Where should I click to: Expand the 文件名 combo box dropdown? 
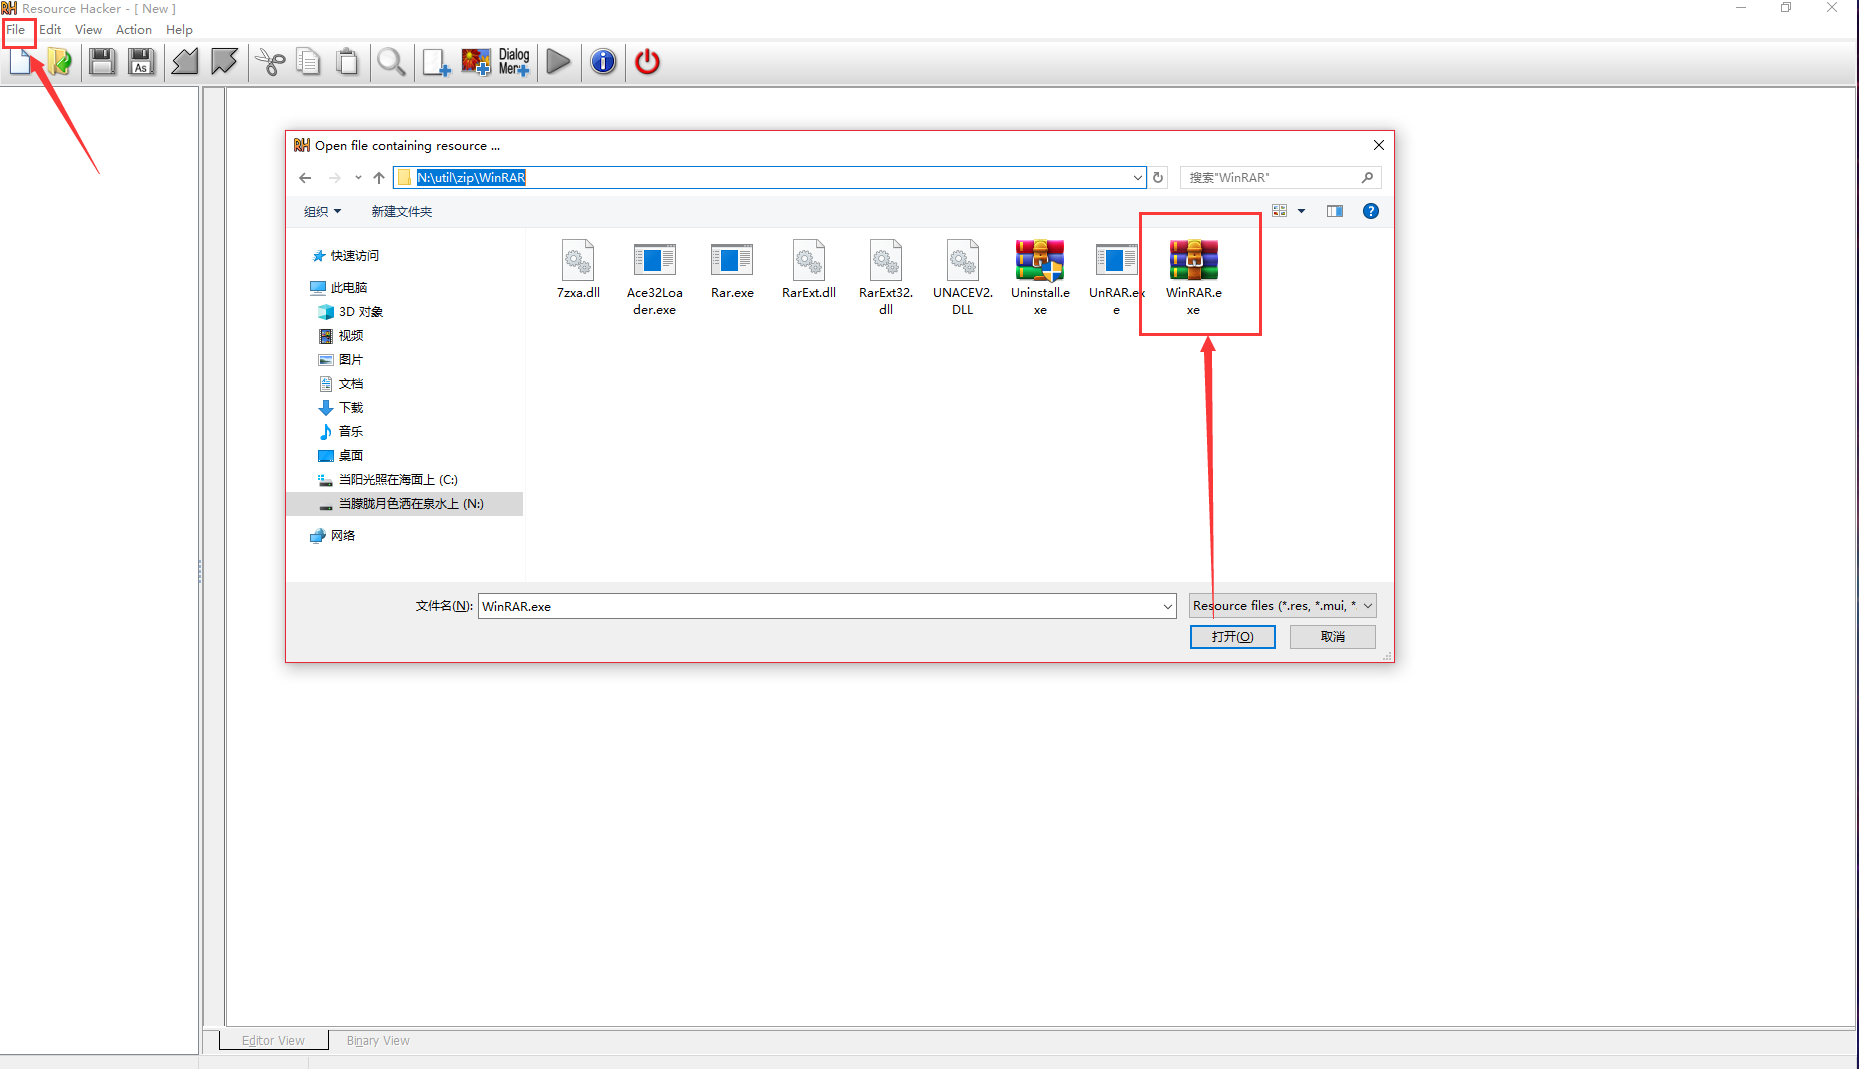pos(1167,606)
